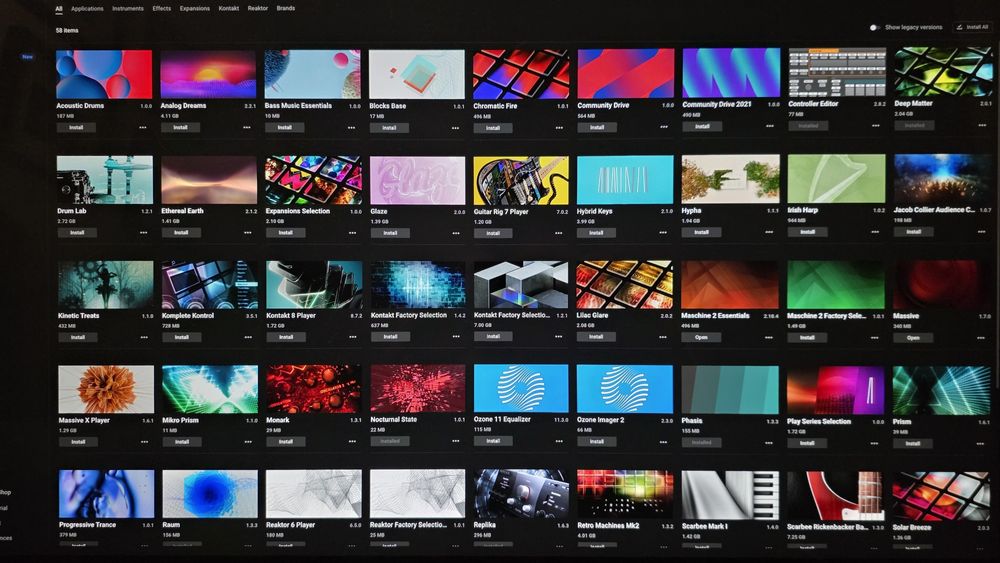Viewport: 1000px width, 563px height.
Task: Click the Reaktor 6 Player thumbnail
Action: pos(313,494)
